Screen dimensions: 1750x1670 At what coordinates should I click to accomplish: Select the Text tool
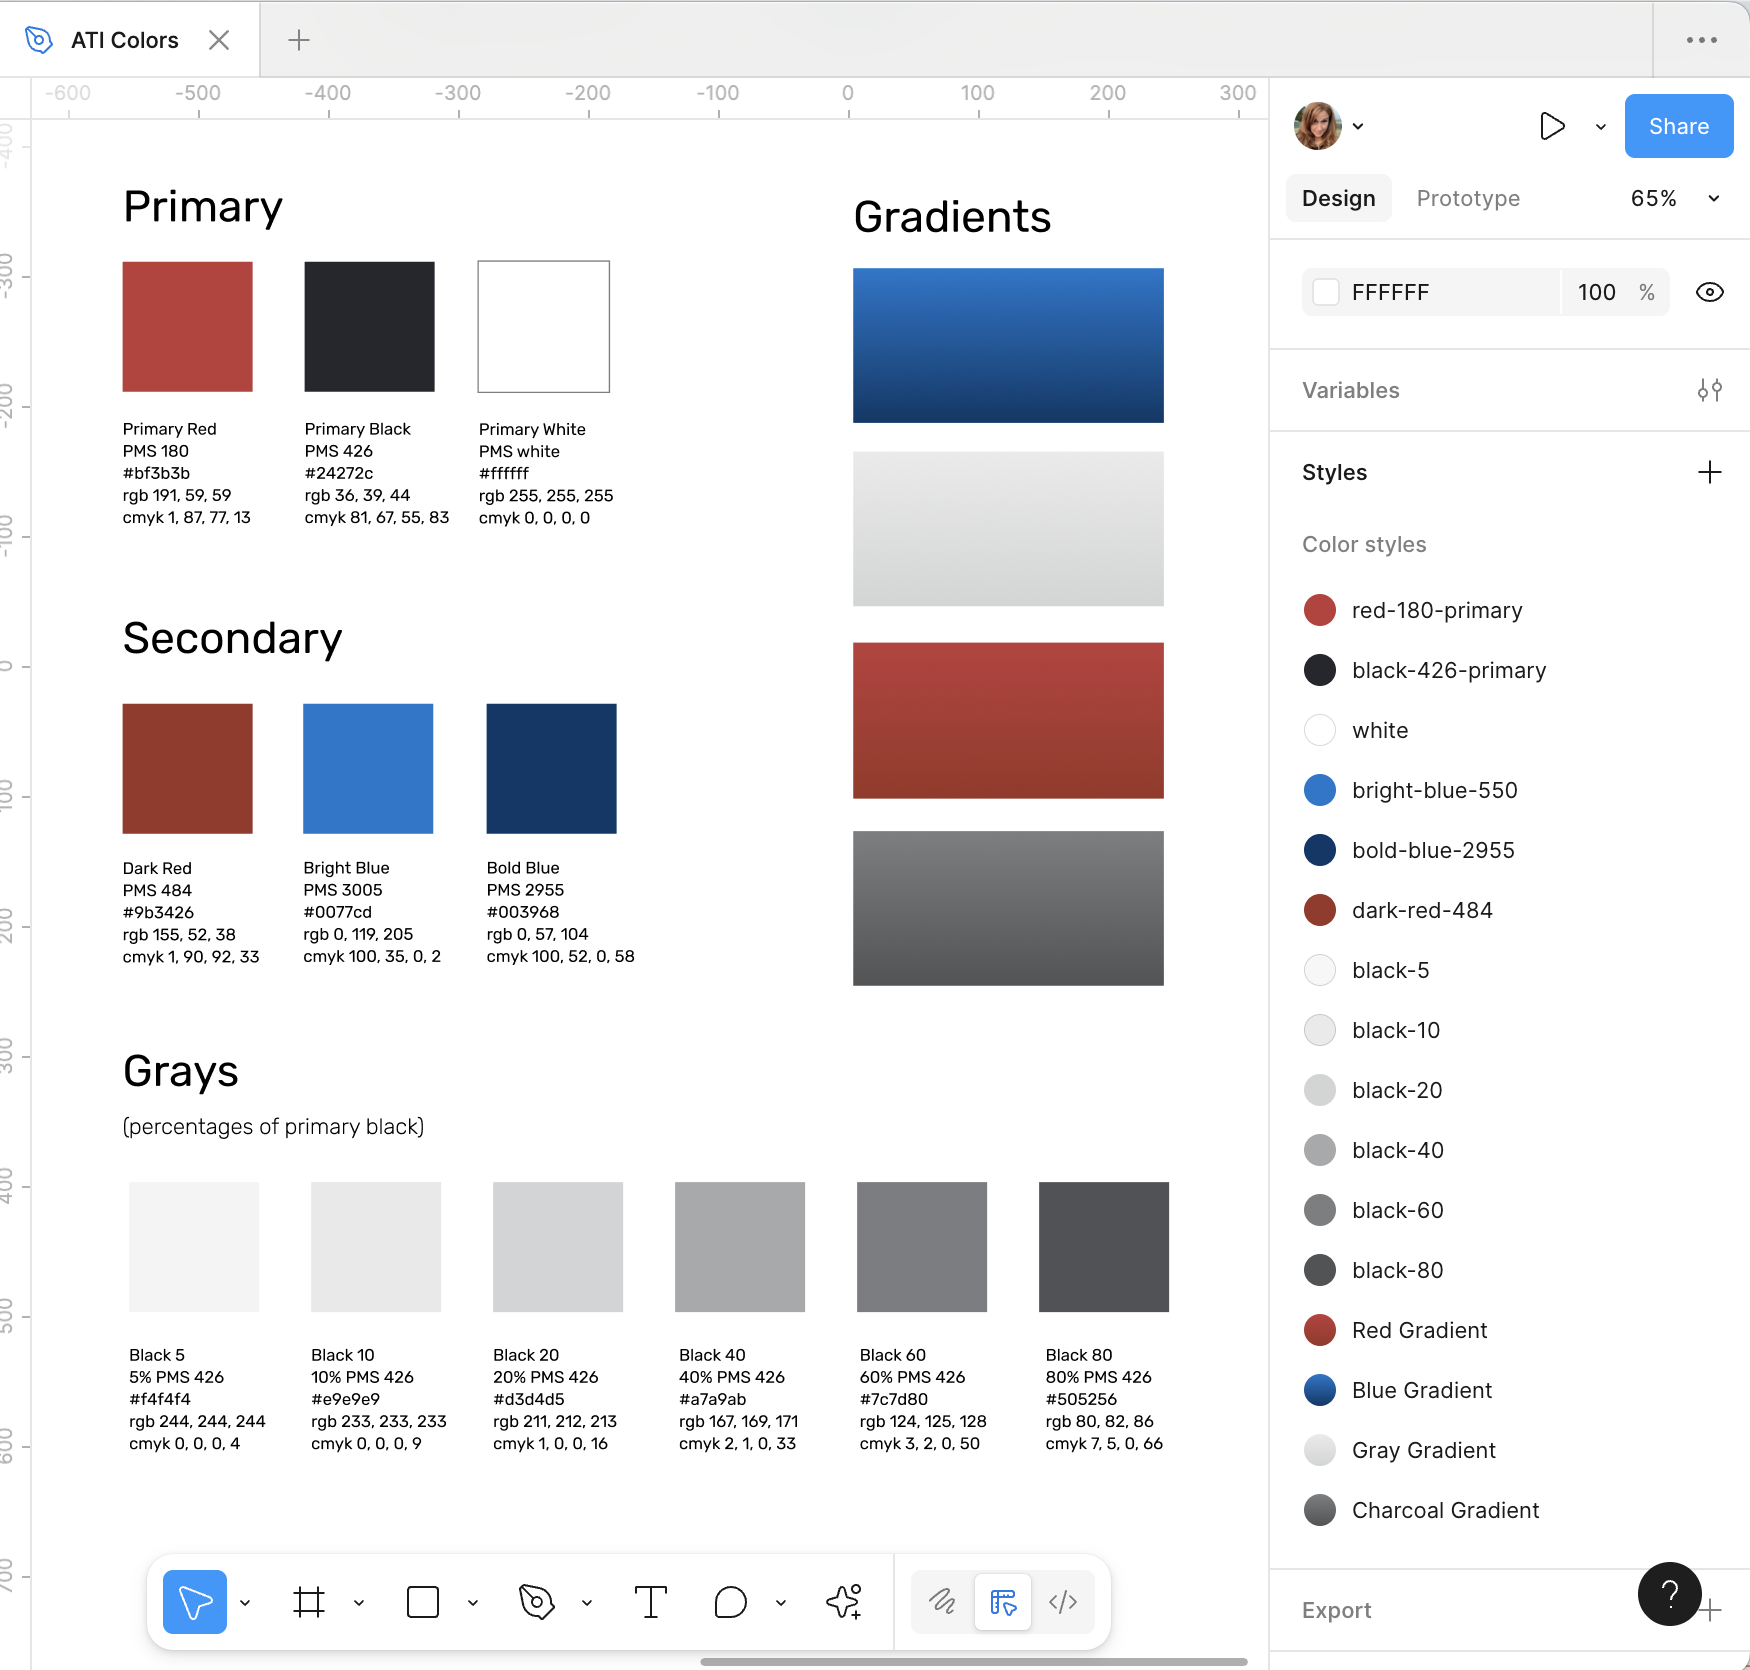tap(651, 1602)
